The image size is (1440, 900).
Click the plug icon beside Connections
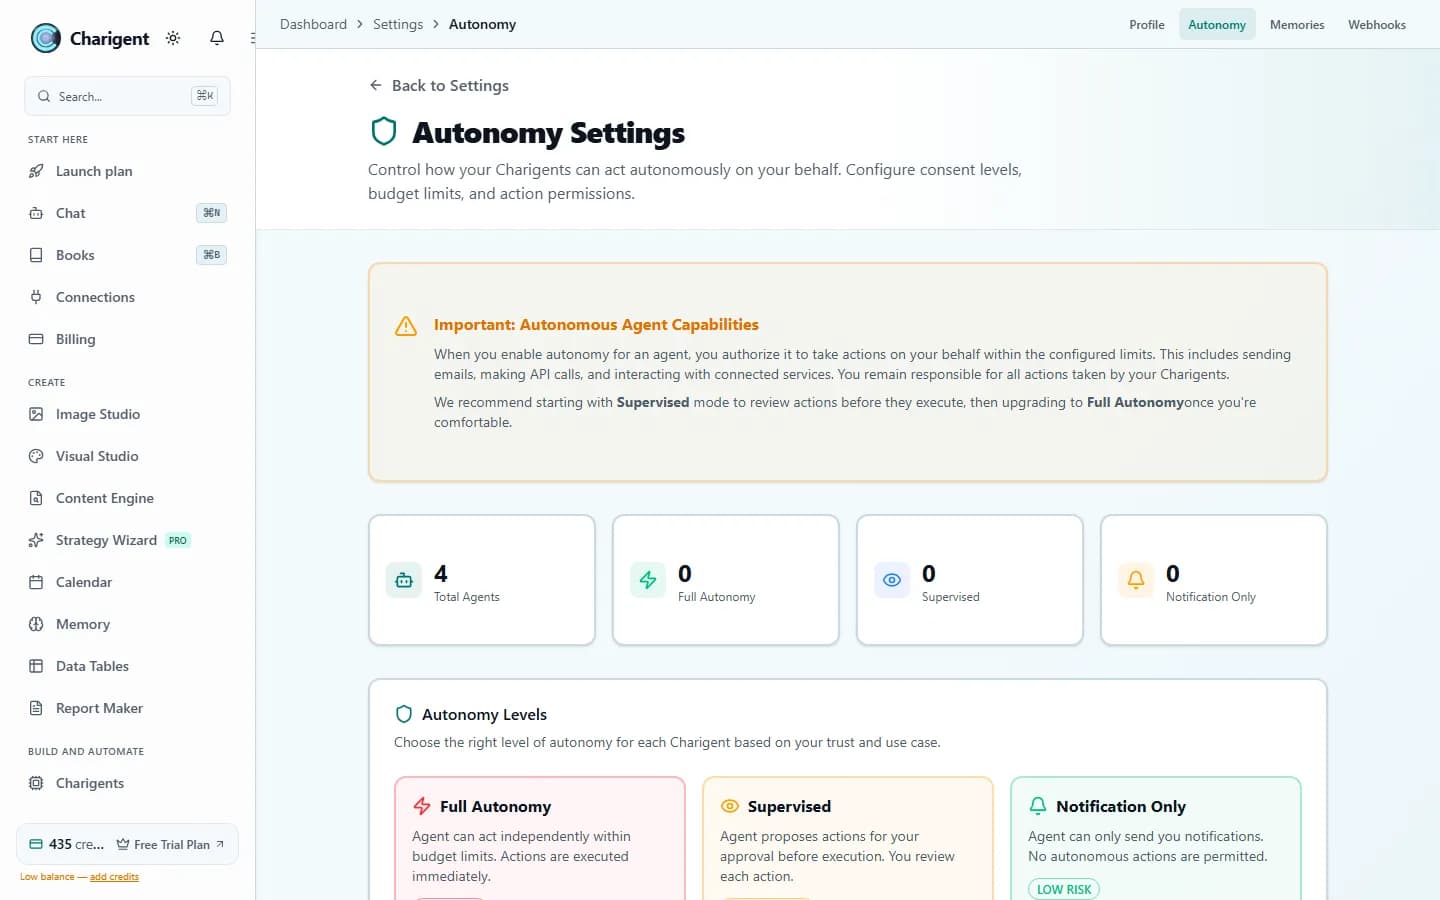pyautogui.click(x=36, y=297)
